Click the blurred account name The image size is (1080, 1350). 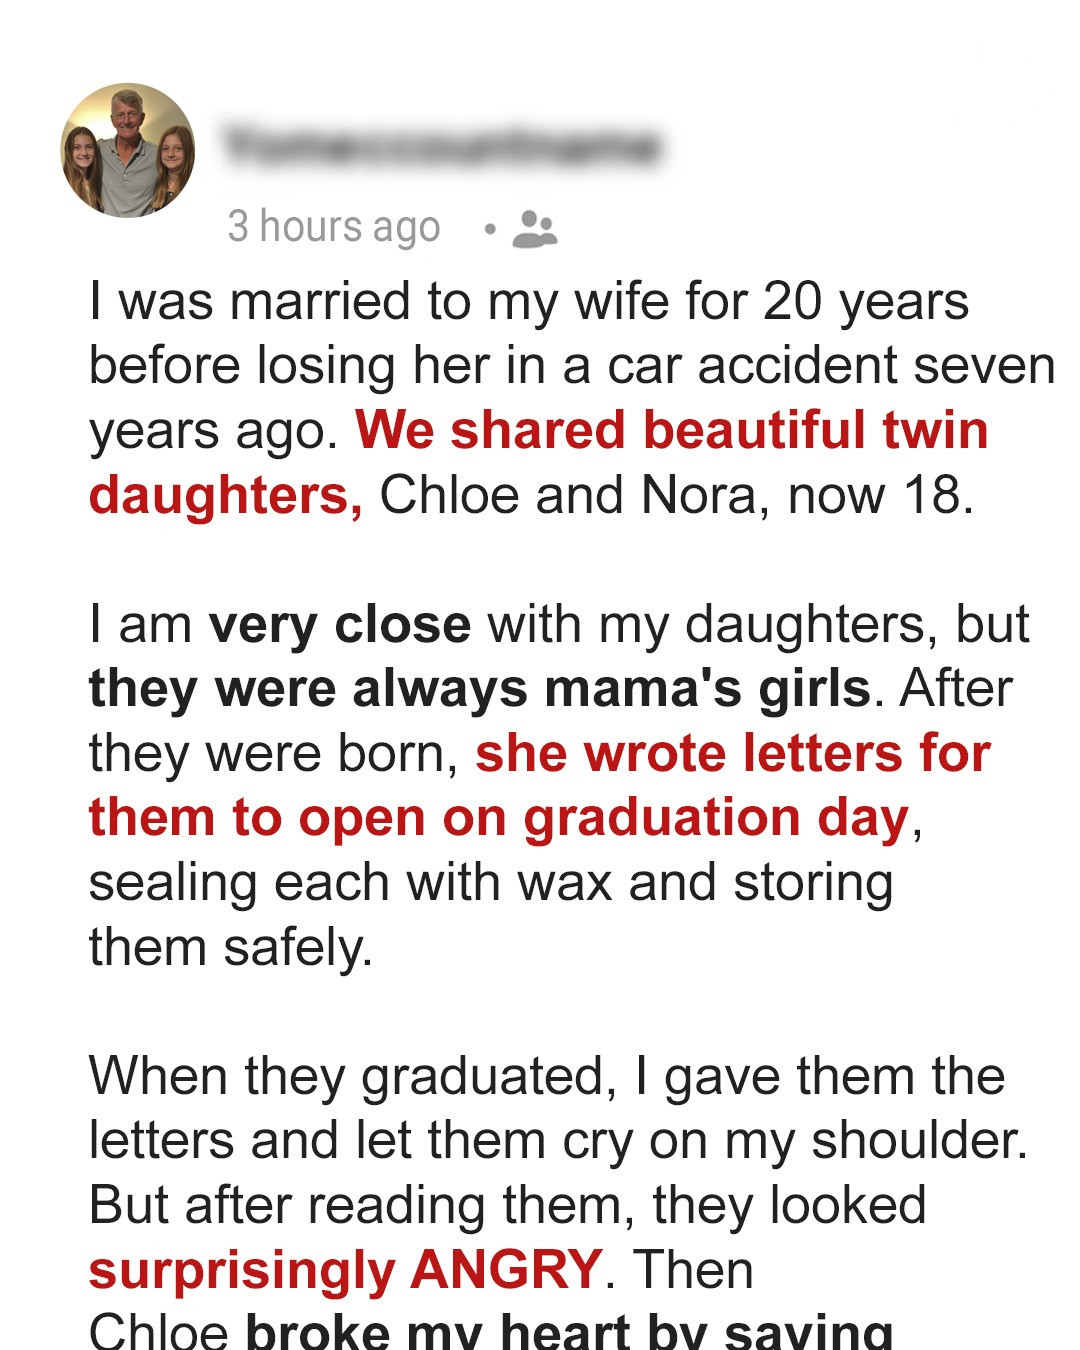point(441,146)
